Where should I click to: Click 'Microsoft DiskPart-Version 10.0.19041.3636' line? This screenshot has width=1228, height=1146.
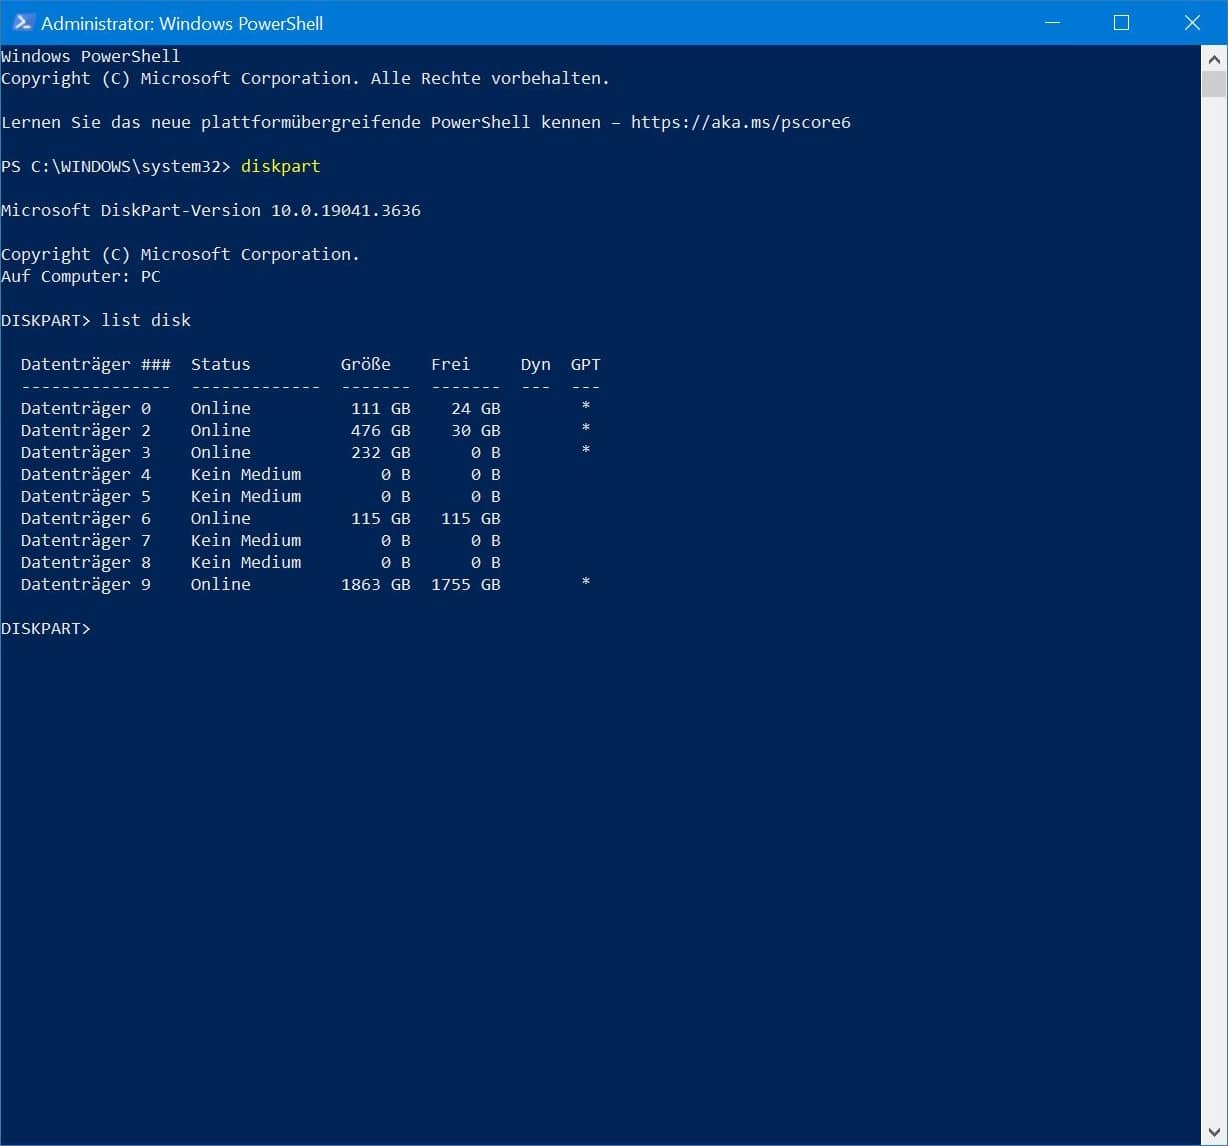(x=211, y=210)
